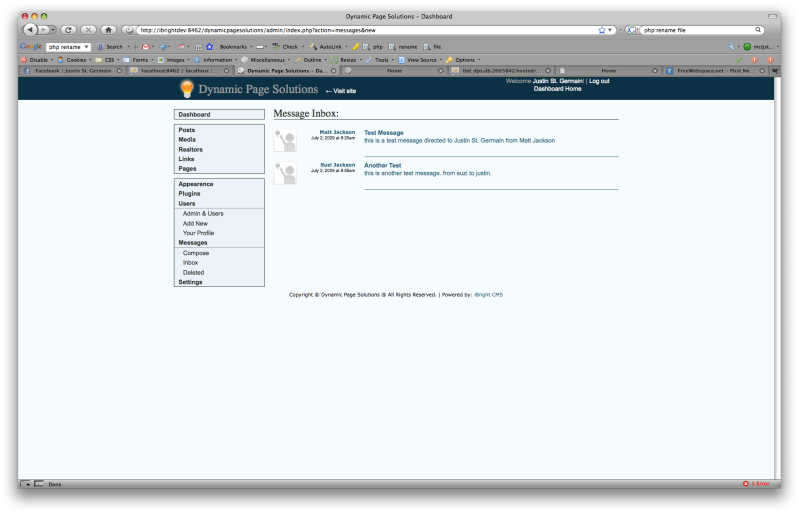Click the stop loading X button
The image size is (799, 513).
pos(88,30)
